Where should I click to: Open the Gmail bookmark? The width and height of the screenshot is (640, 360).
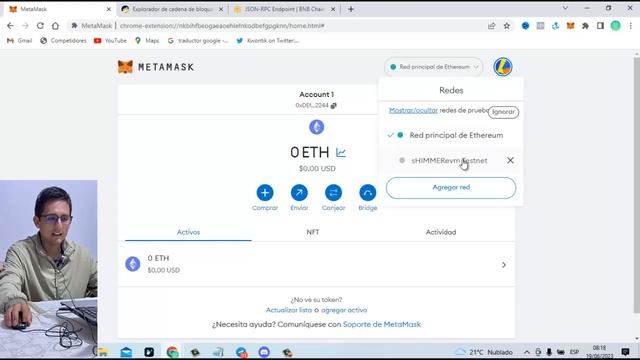click(20, 40)
